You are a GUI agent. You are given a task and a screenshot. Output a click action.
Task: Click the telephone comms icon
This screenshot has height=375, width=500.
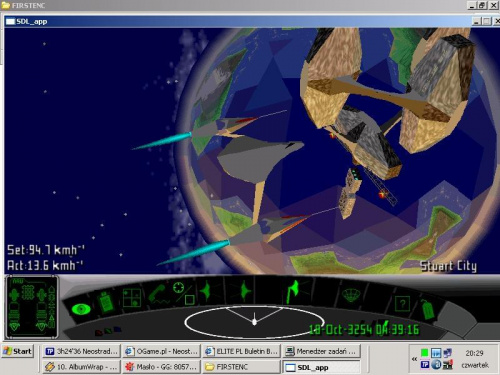[x=157, y=294]
